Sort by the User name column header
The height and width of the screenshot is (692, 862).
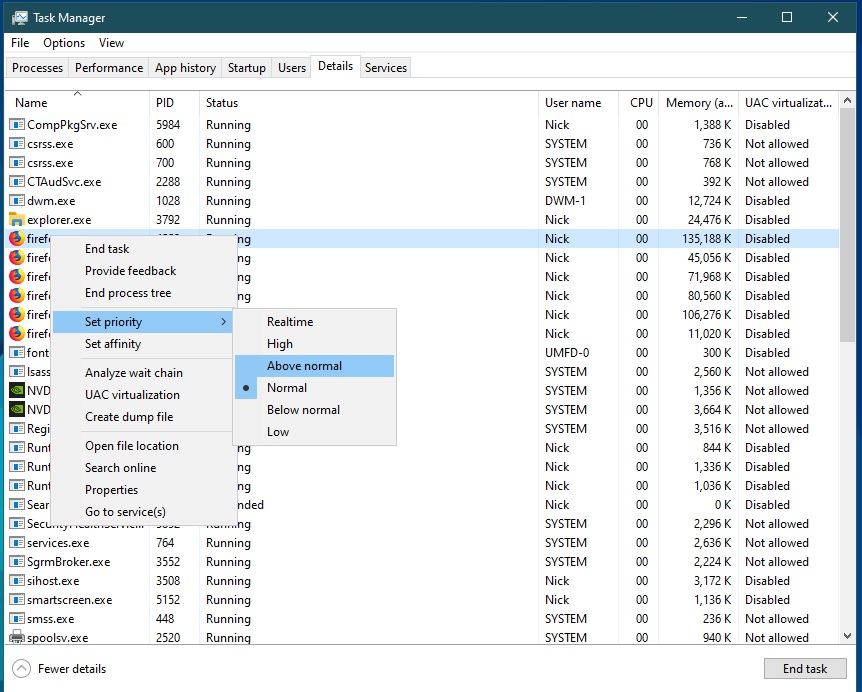coord(578,103)
